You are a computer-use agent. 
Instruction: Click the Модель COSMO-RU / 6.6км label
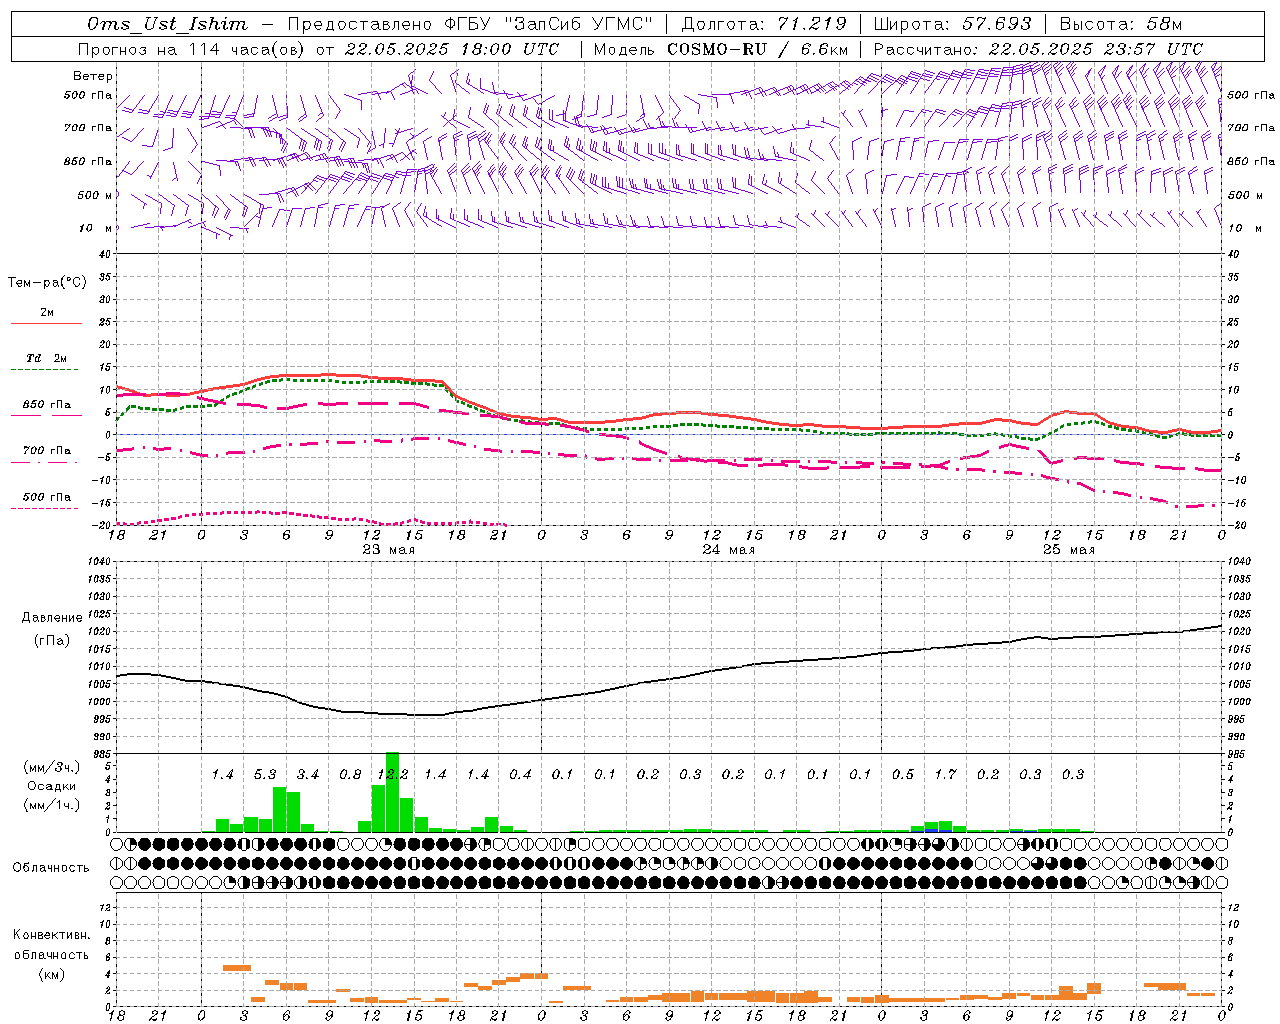point(721,49)
